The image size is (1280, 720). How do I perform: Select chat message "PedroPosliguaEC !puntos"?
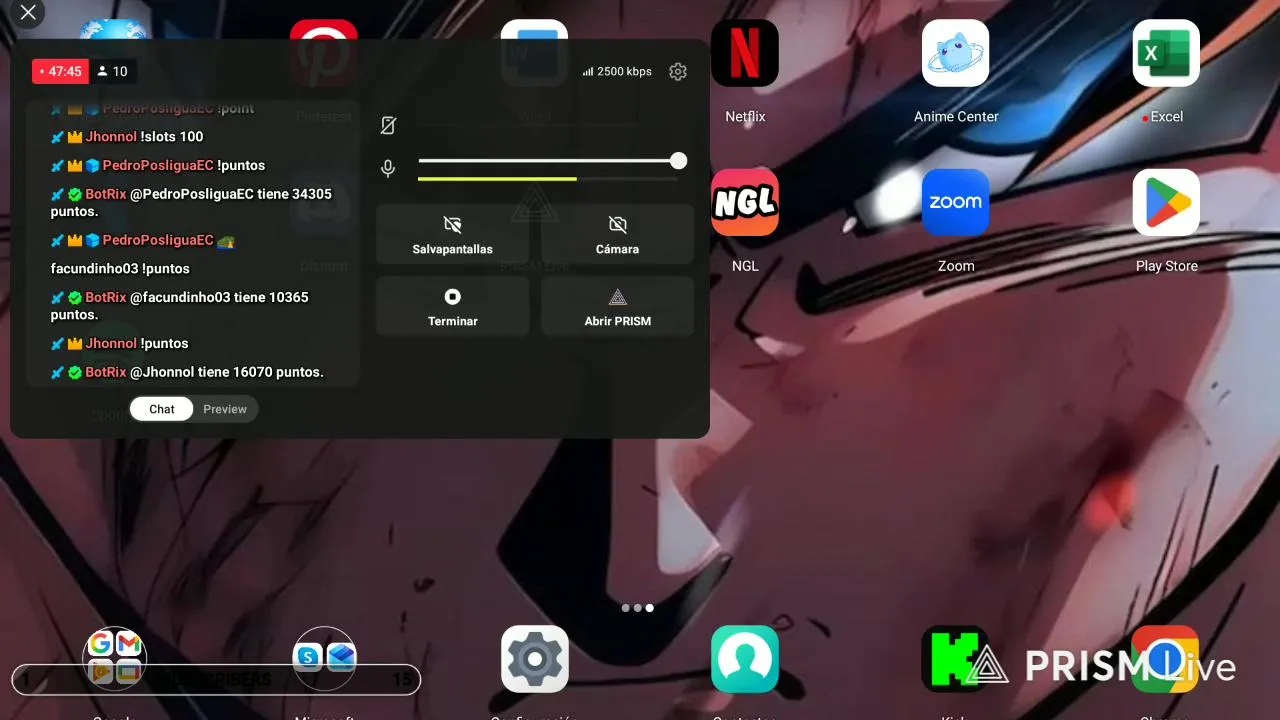tap(158, 166)
